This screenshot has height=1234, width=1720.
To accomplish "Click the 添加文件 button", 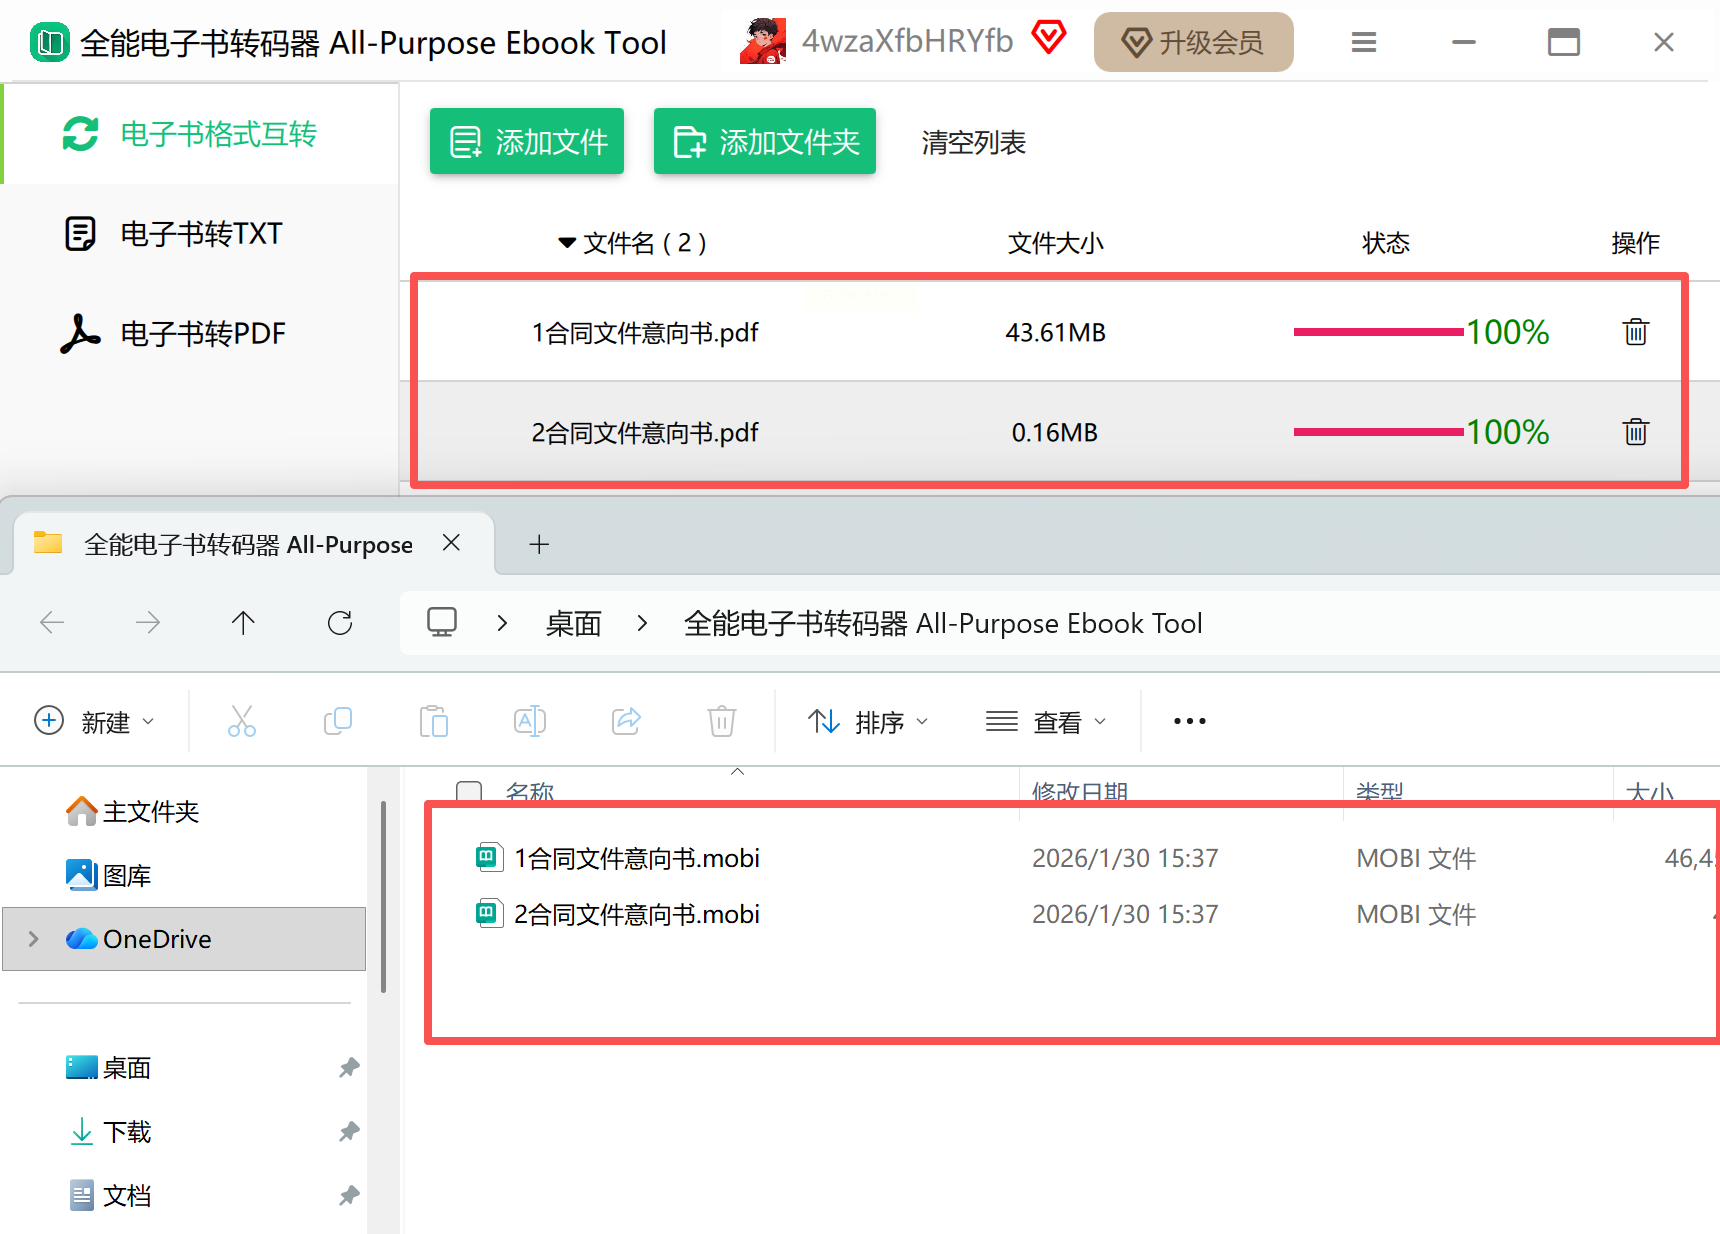I will click(527, 142).
